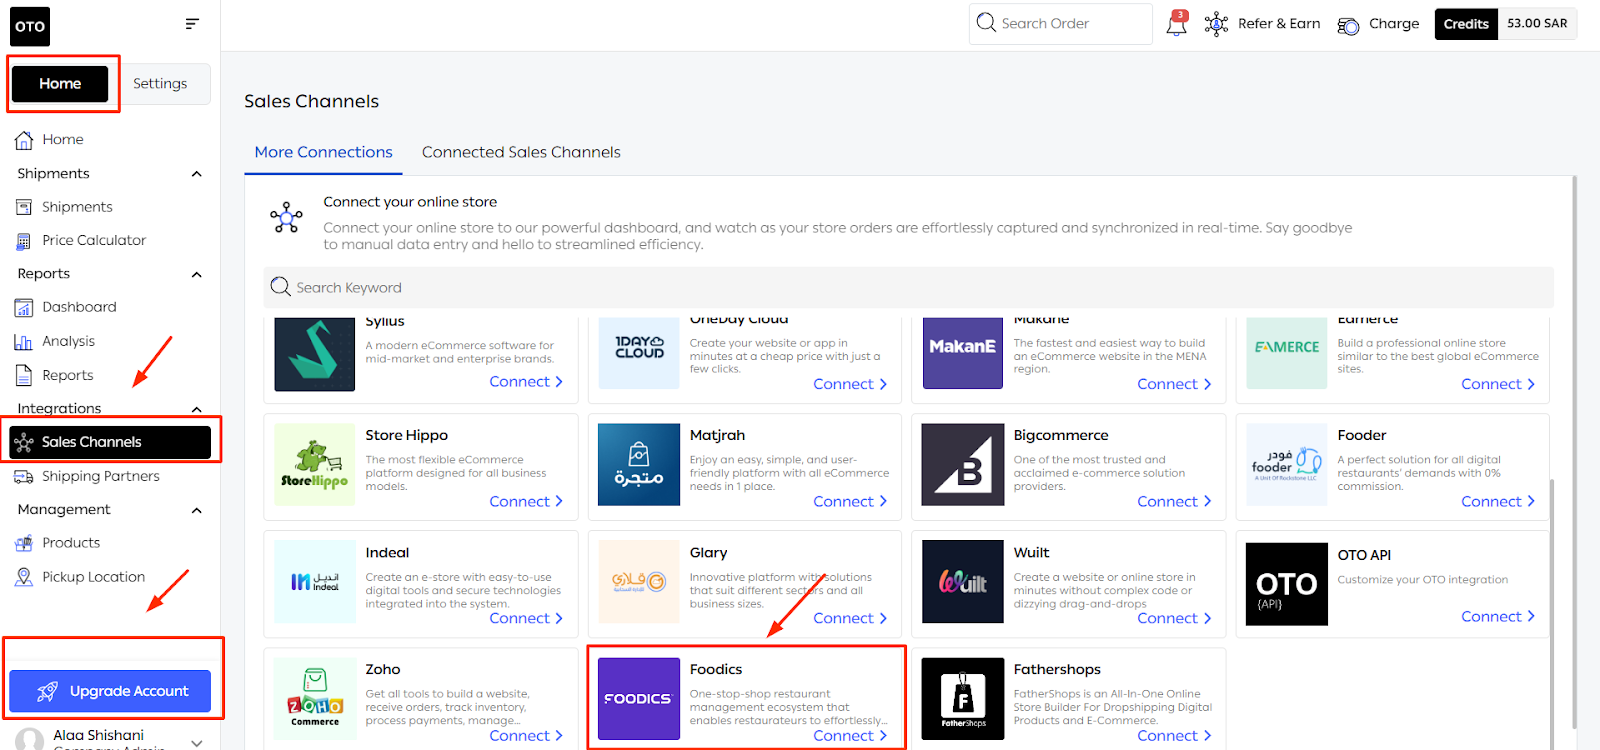The height and width of the screenshot is (750, 1600).
Task: Click the Glary logo
Action: [x=639, y=581]
